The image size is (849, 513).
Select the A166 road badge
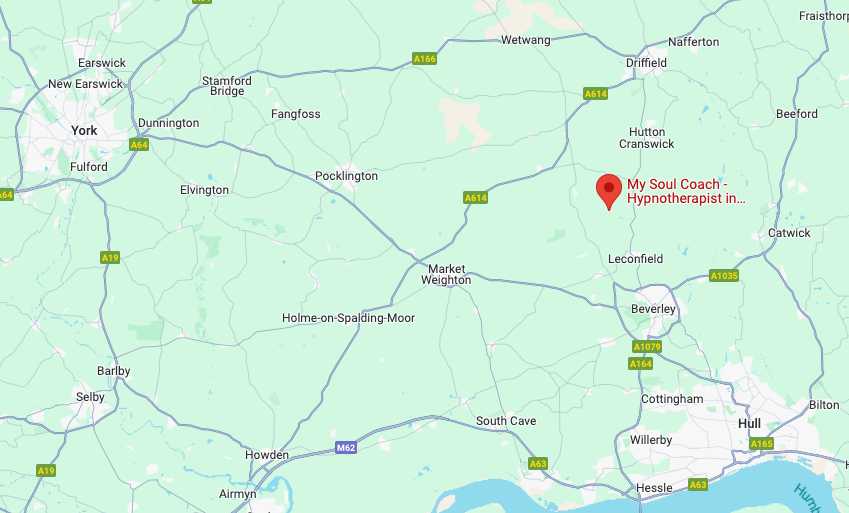(424, 59)
